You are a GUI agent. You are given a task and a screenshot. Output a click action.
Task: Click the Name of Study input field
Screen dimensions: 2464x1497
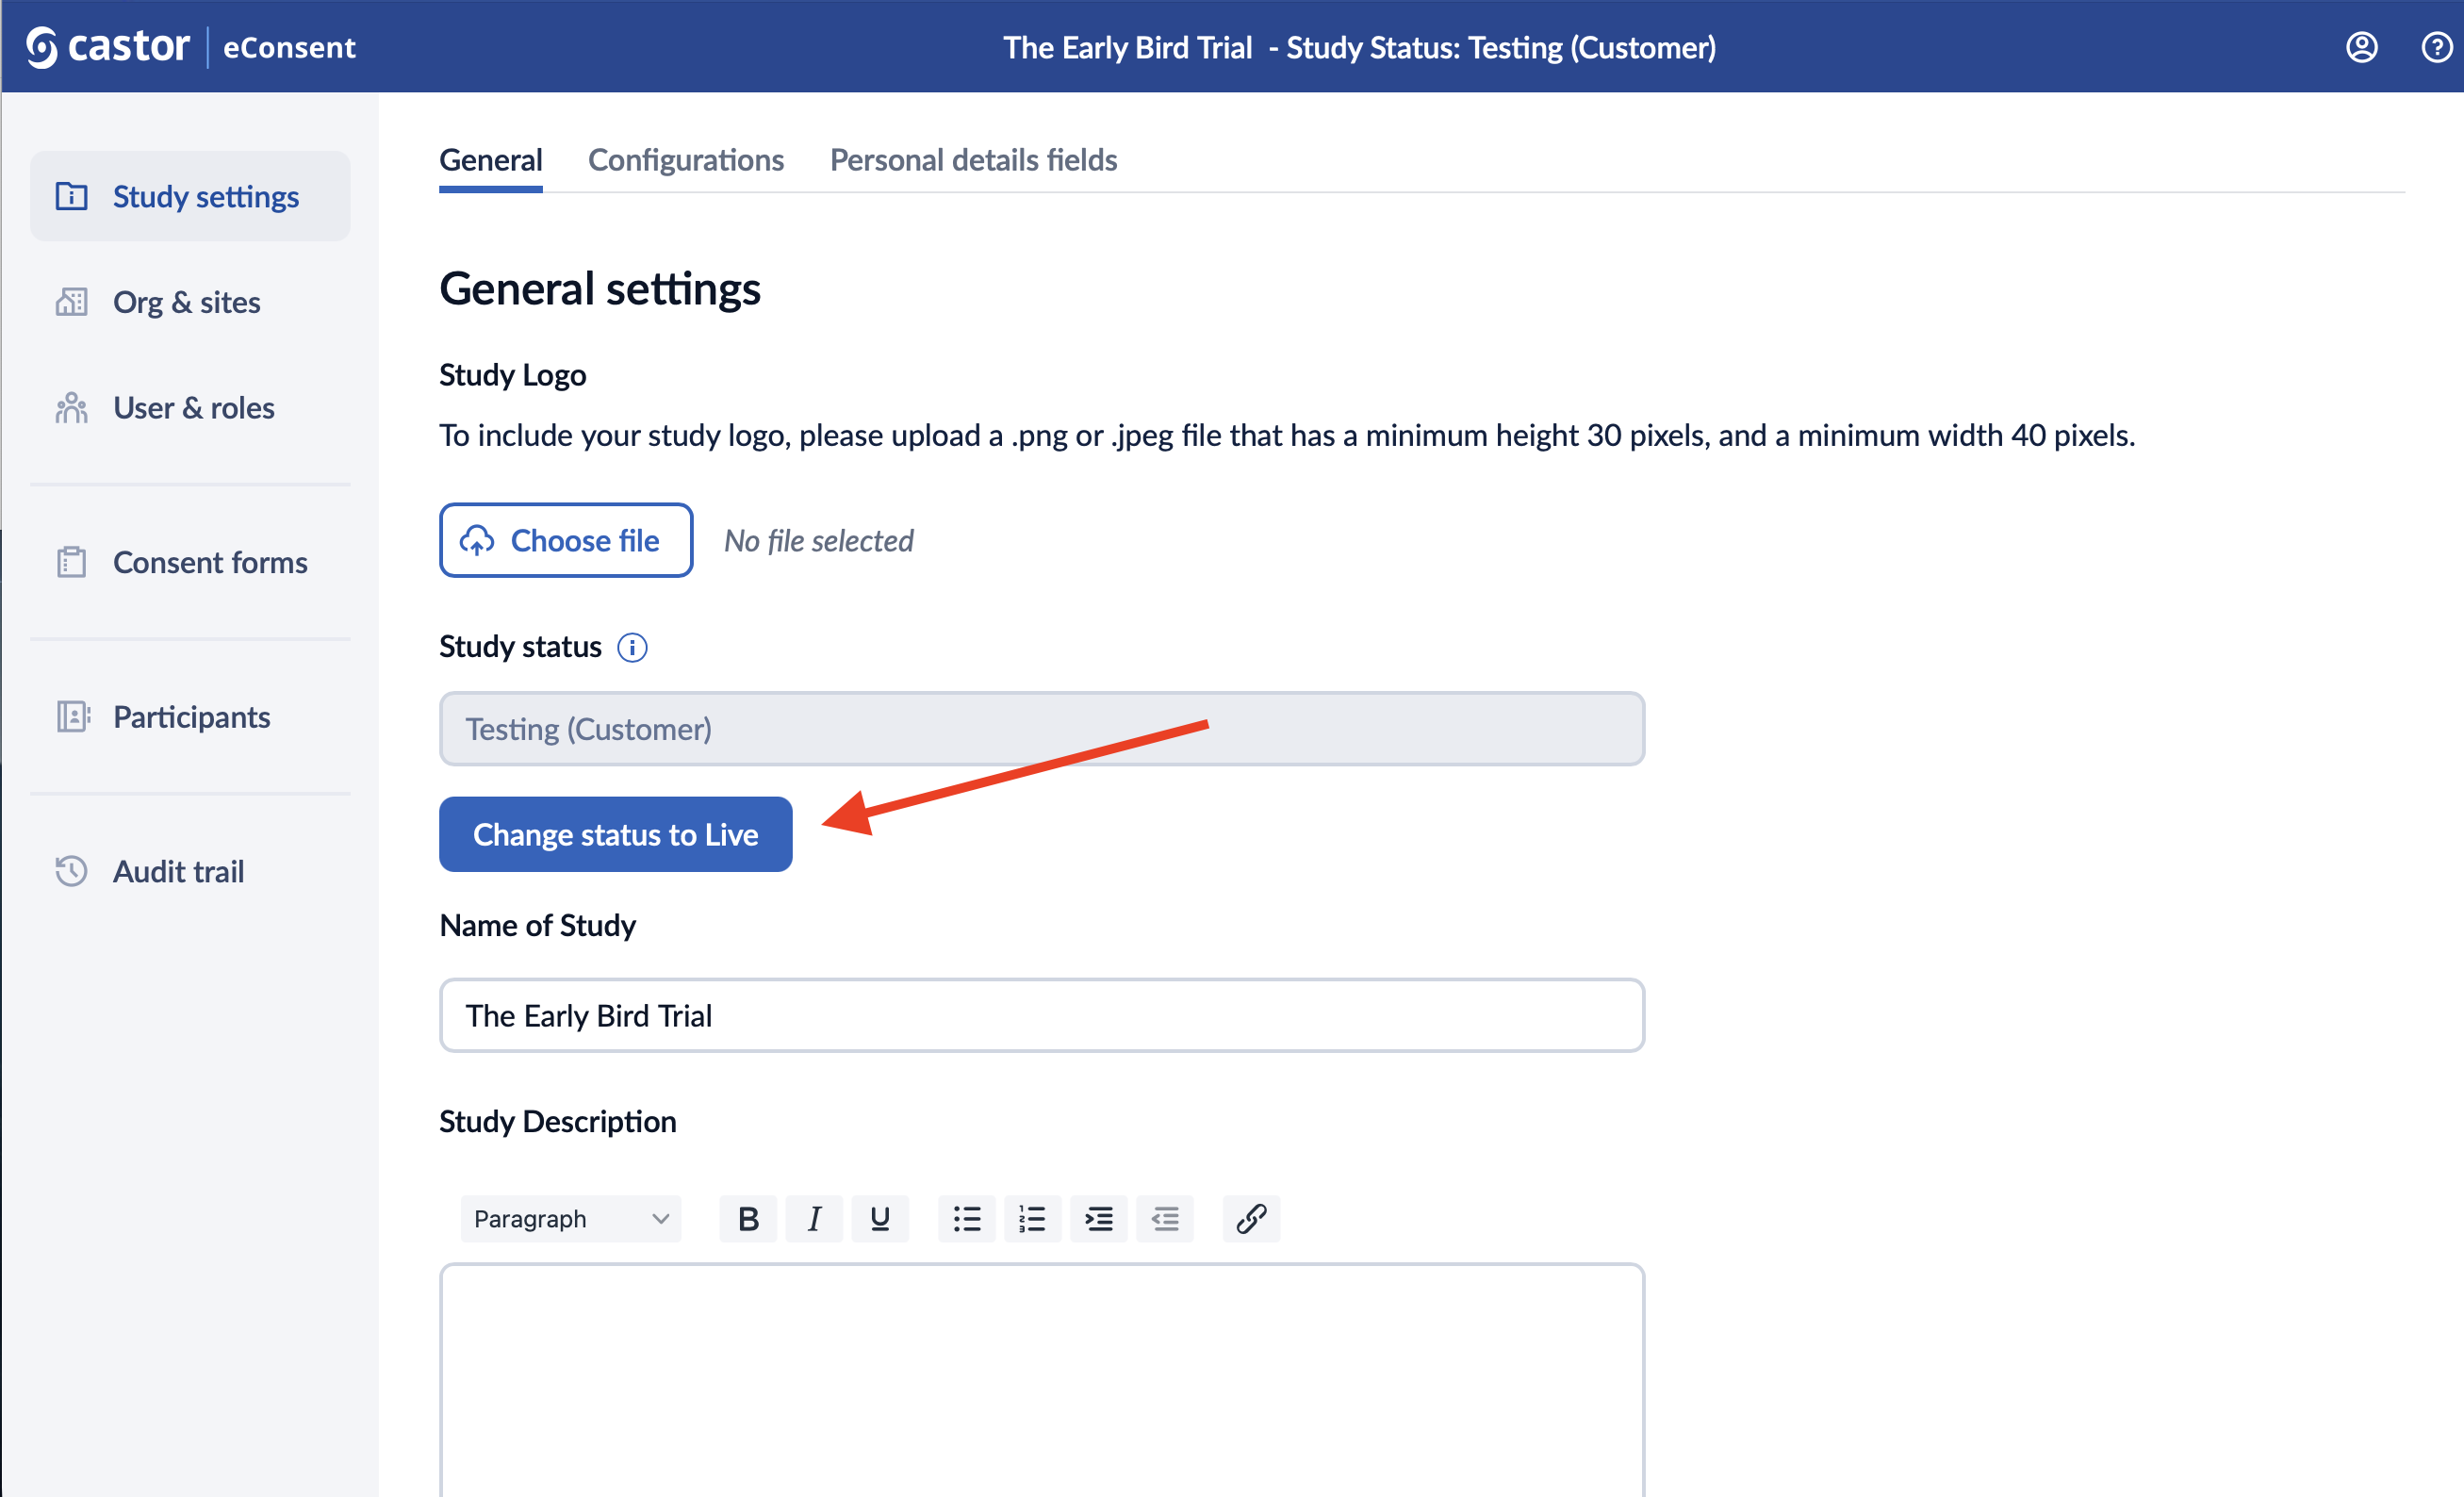coord(1042,1015)
